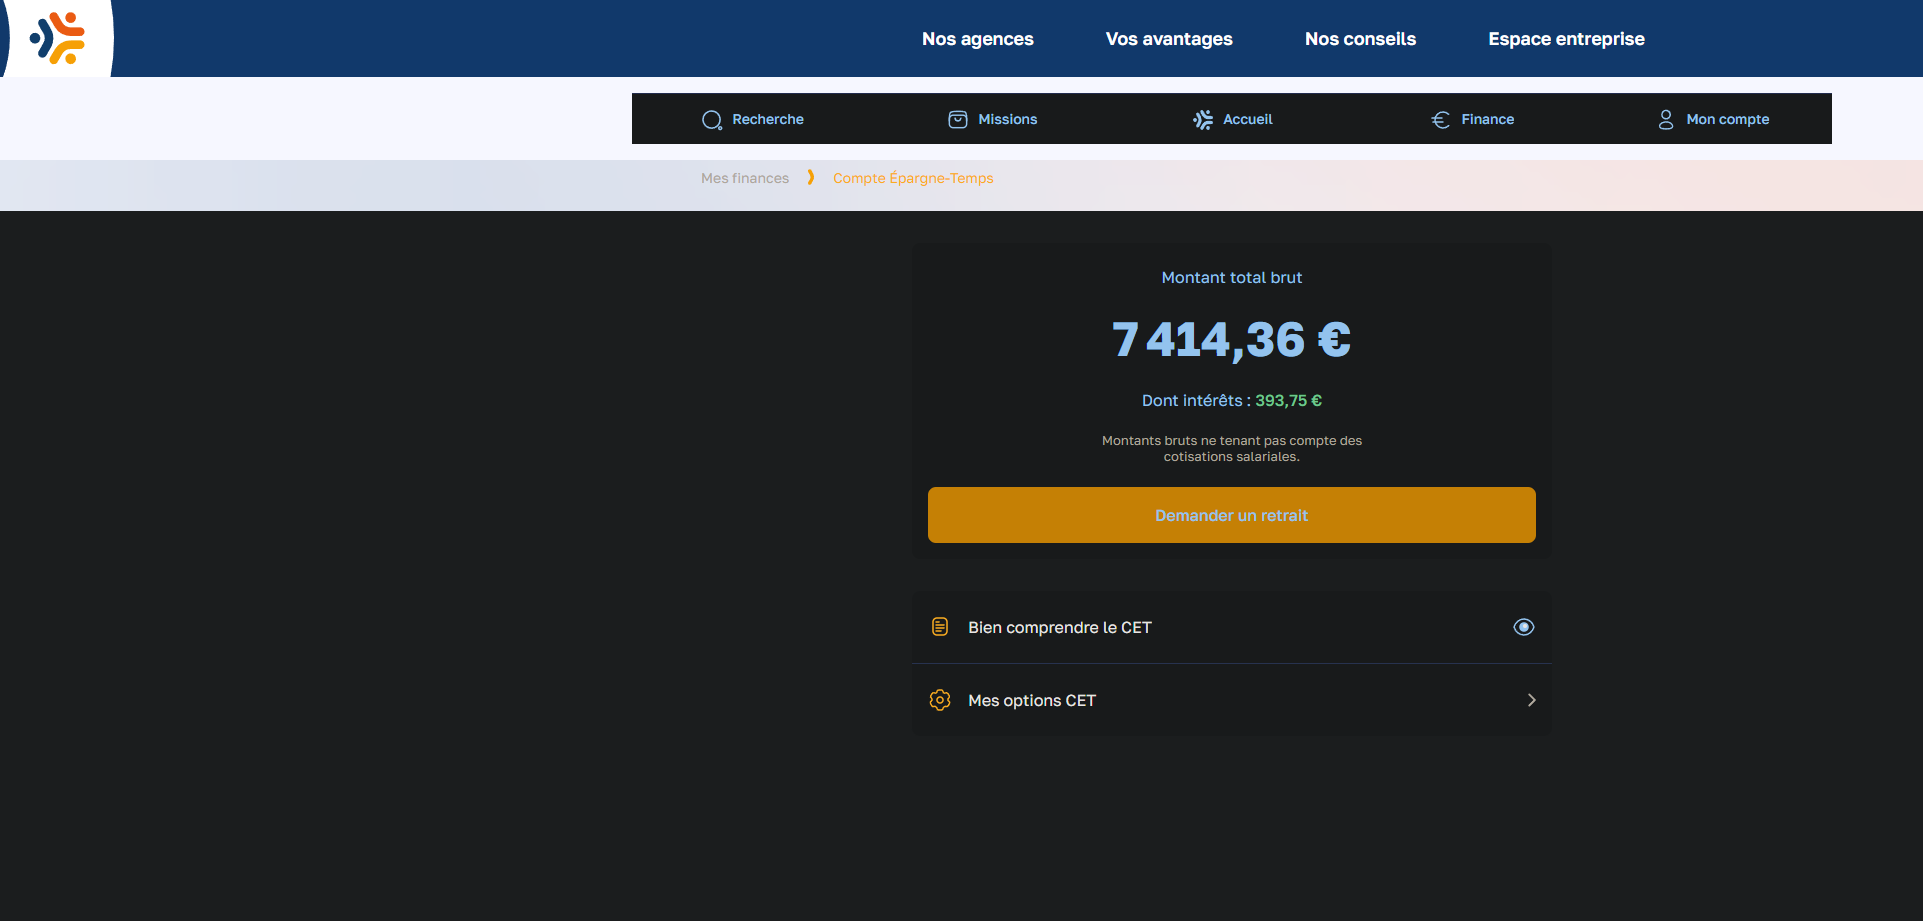1923x921 pixels.
Task: Open the Nos agences menu
Action: 977,39
